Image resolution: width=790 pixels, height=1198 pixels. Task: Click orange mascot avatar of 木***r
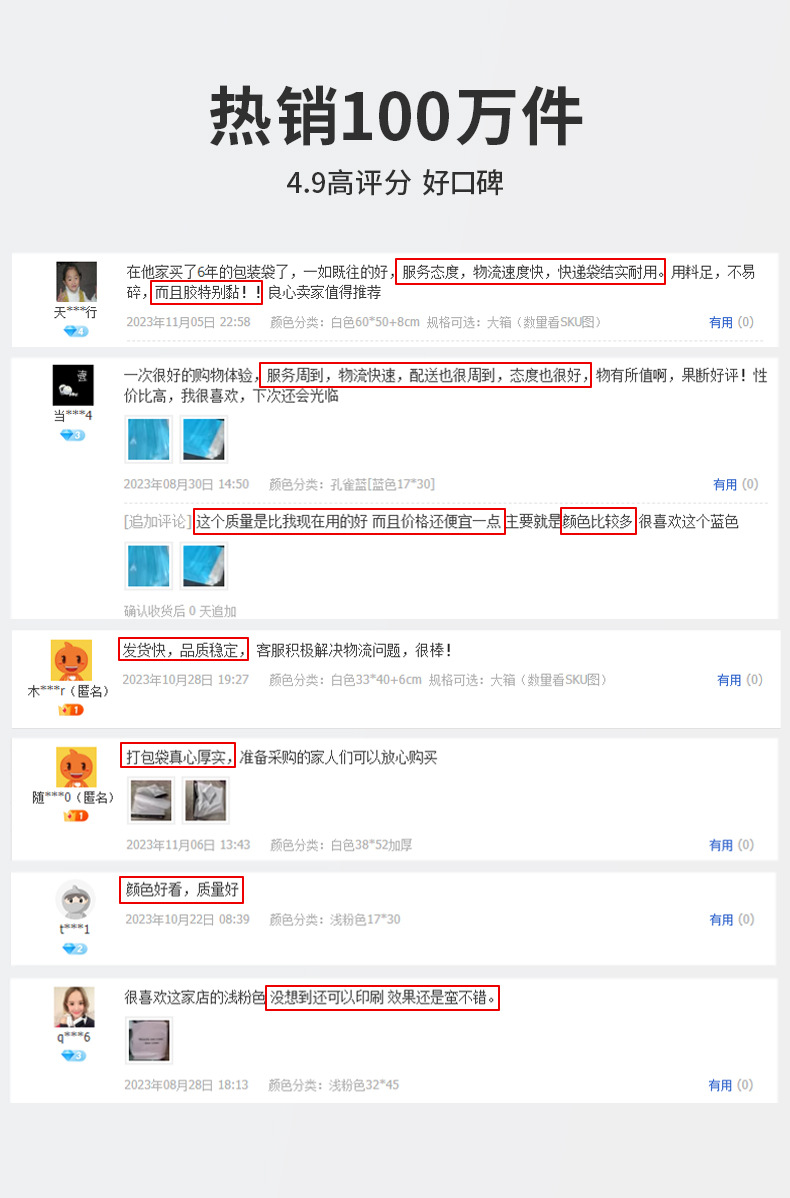click(x=71, y=660)
